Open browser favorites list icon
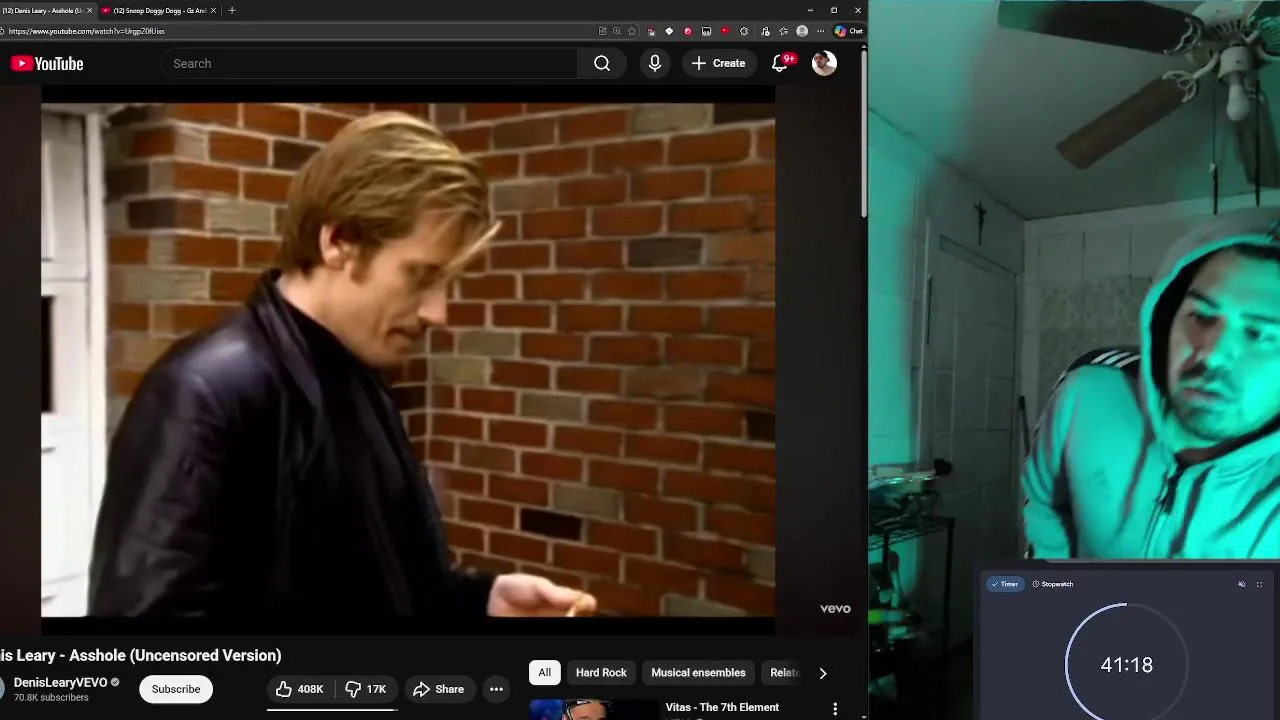 tap(784, 31)
